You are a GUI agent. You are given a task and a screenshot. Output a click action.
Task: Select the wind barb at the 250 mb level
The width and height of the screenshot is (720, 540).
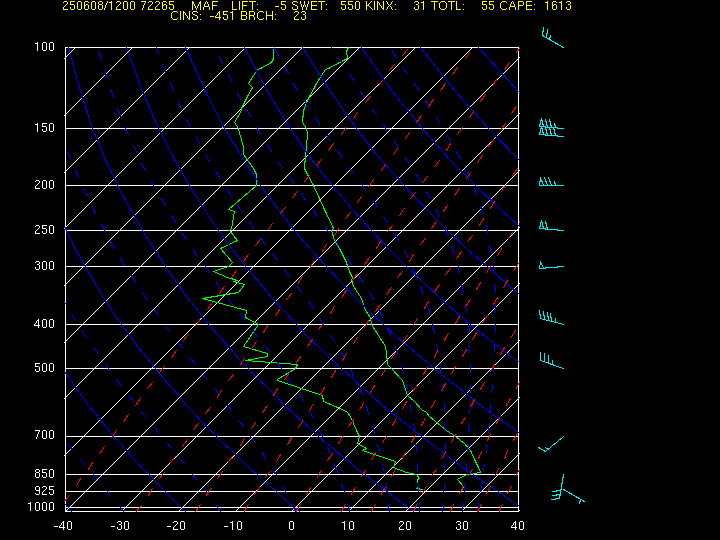pos(551,226)
